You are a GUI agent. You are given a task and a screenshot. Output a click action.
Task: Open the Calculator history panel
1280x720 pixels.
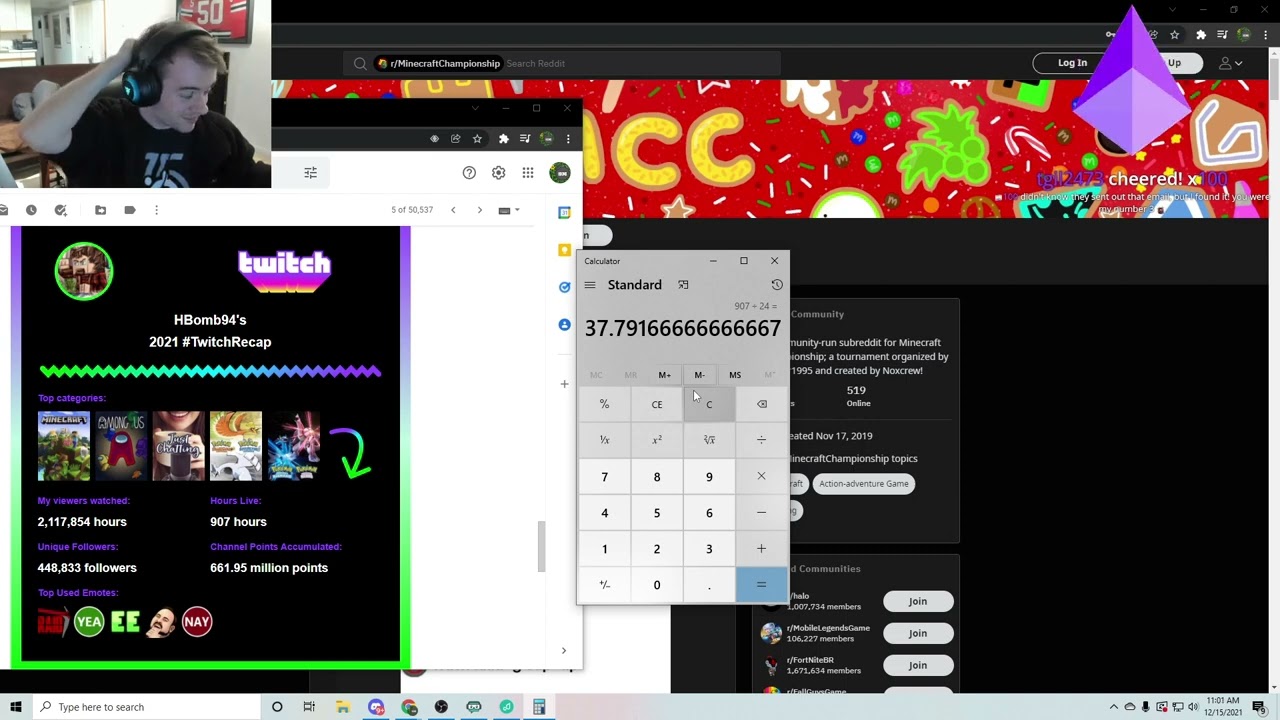pyautogui.click(x=777, y=285)
